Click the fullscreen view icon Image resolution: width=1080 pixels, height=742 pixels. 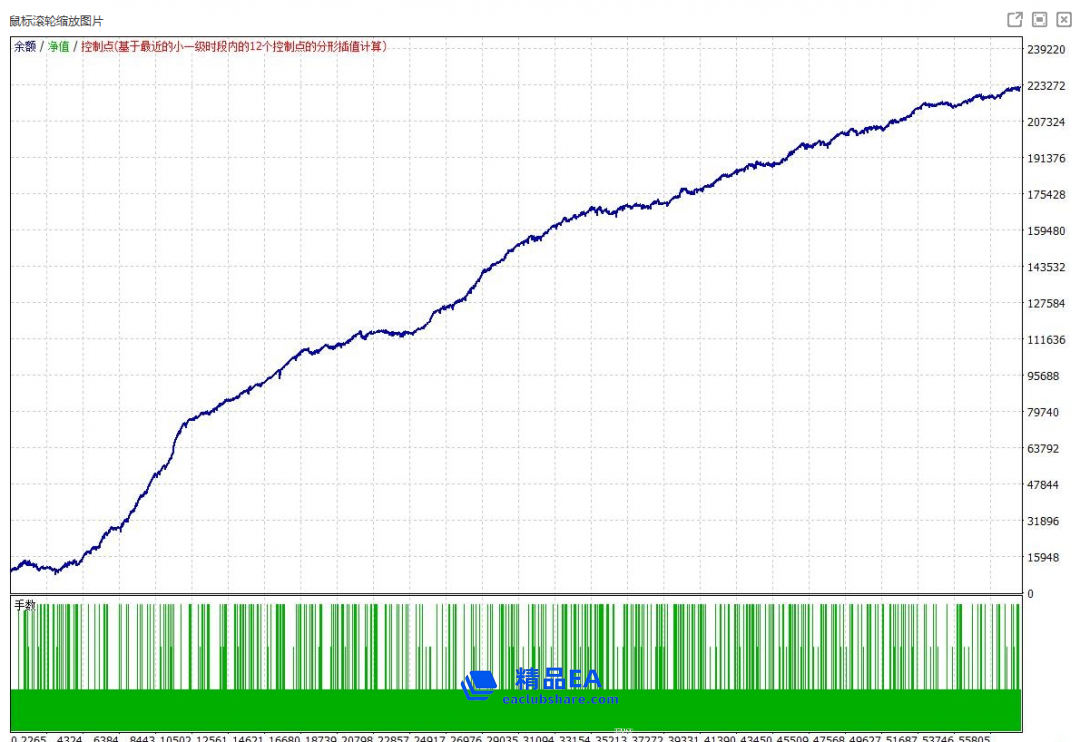pyautogui.click(x=1039, y=20)
